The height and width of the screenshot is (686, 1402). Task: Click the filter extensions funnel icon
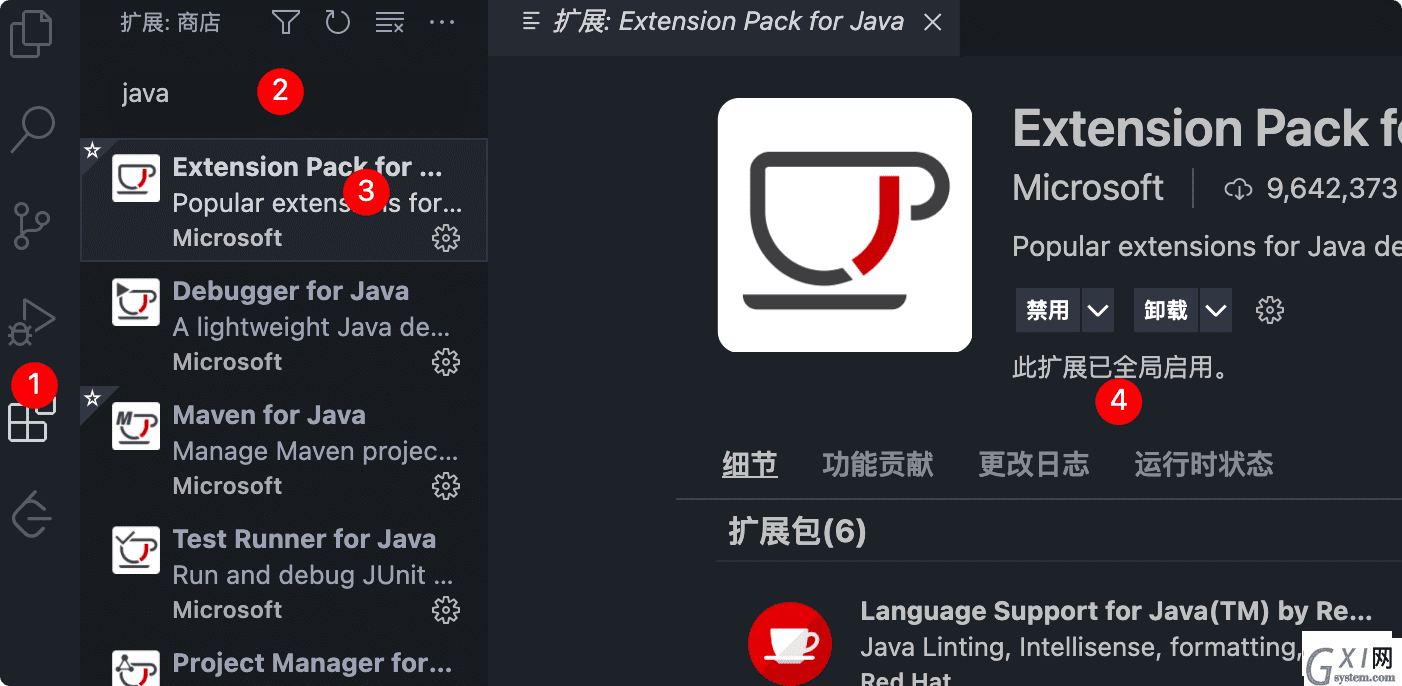[x=286, y=22]
